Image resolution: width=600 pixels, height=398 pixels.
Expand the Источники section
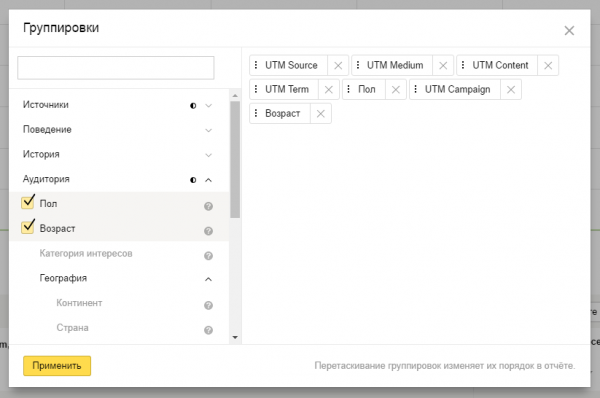[209, 106]
